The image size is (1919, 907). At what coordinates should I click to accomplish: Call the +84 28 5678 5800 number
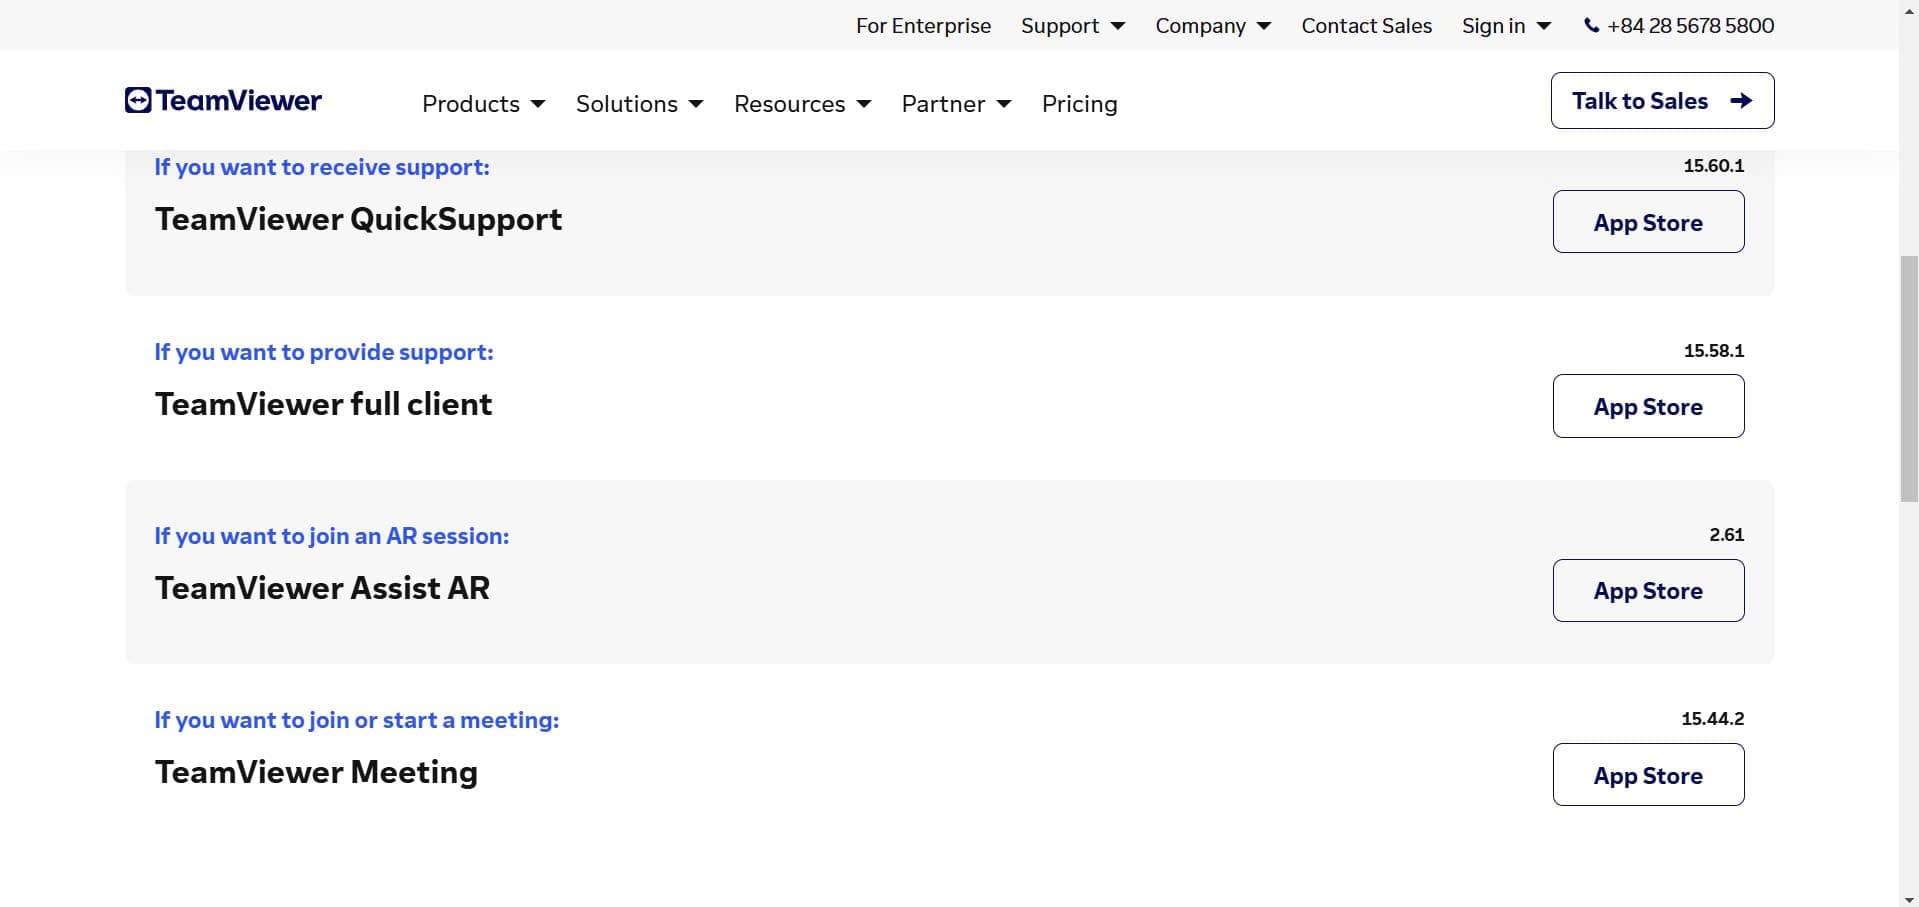click(1690, 26)
